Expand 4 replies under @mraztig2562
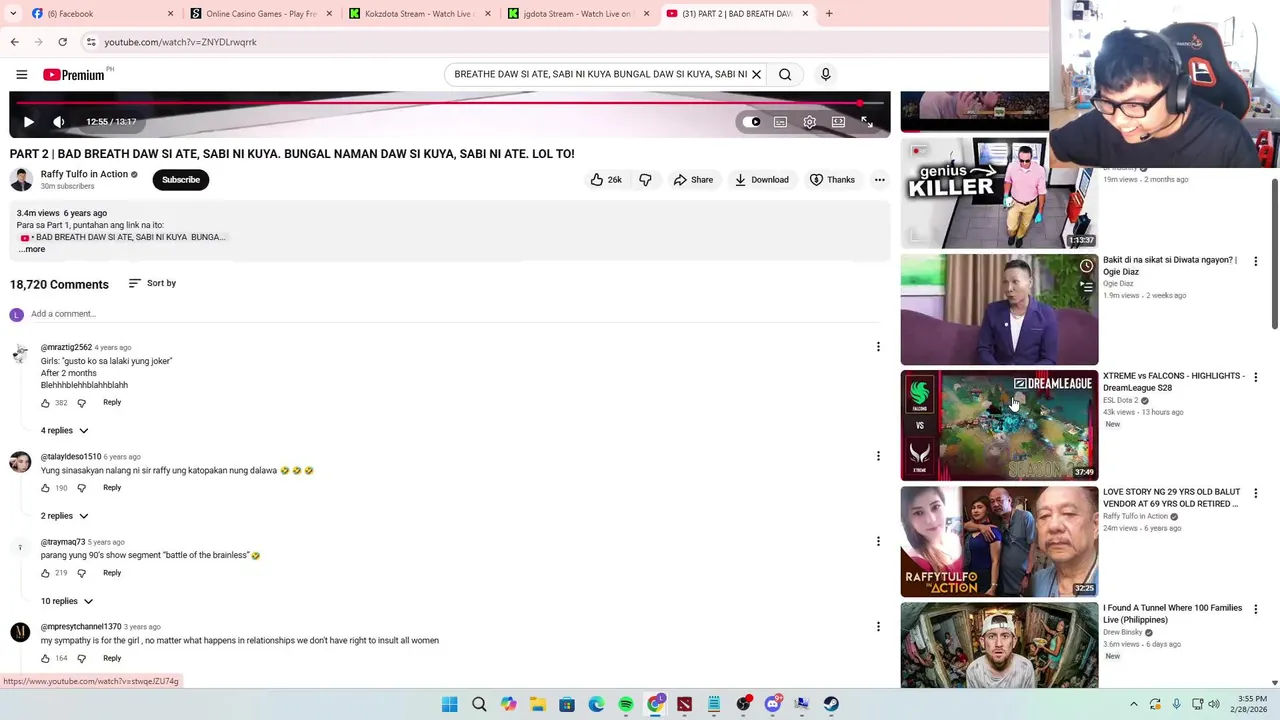Screen dimensions: 1280x720 point(64,430)
